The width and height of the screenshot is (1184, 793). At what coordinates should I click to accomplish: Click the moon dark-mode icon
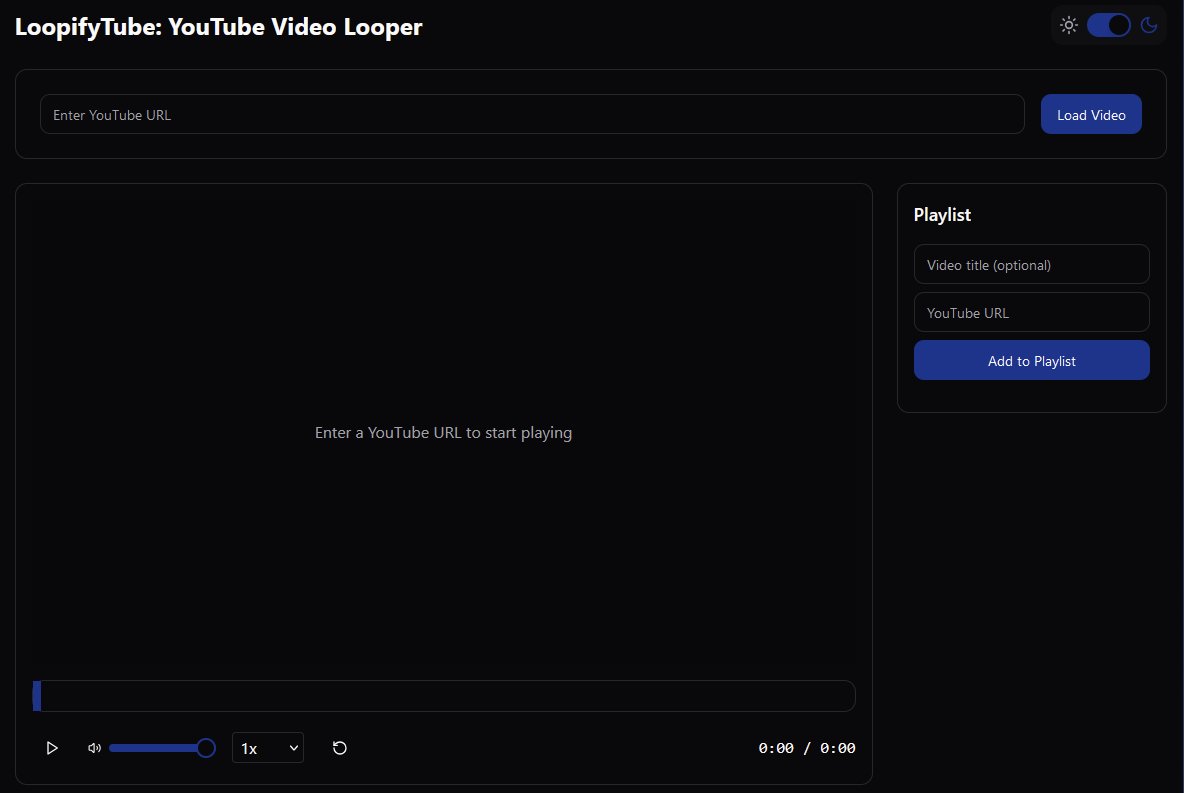point(1149,25)
